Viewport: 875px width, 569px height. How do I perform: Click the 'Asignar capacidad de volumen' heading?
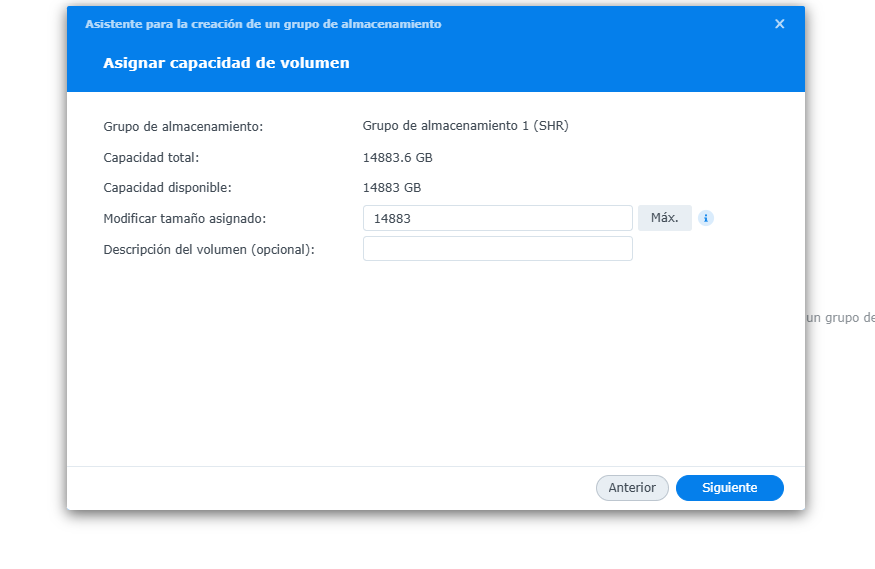click(x=226, y=63)
